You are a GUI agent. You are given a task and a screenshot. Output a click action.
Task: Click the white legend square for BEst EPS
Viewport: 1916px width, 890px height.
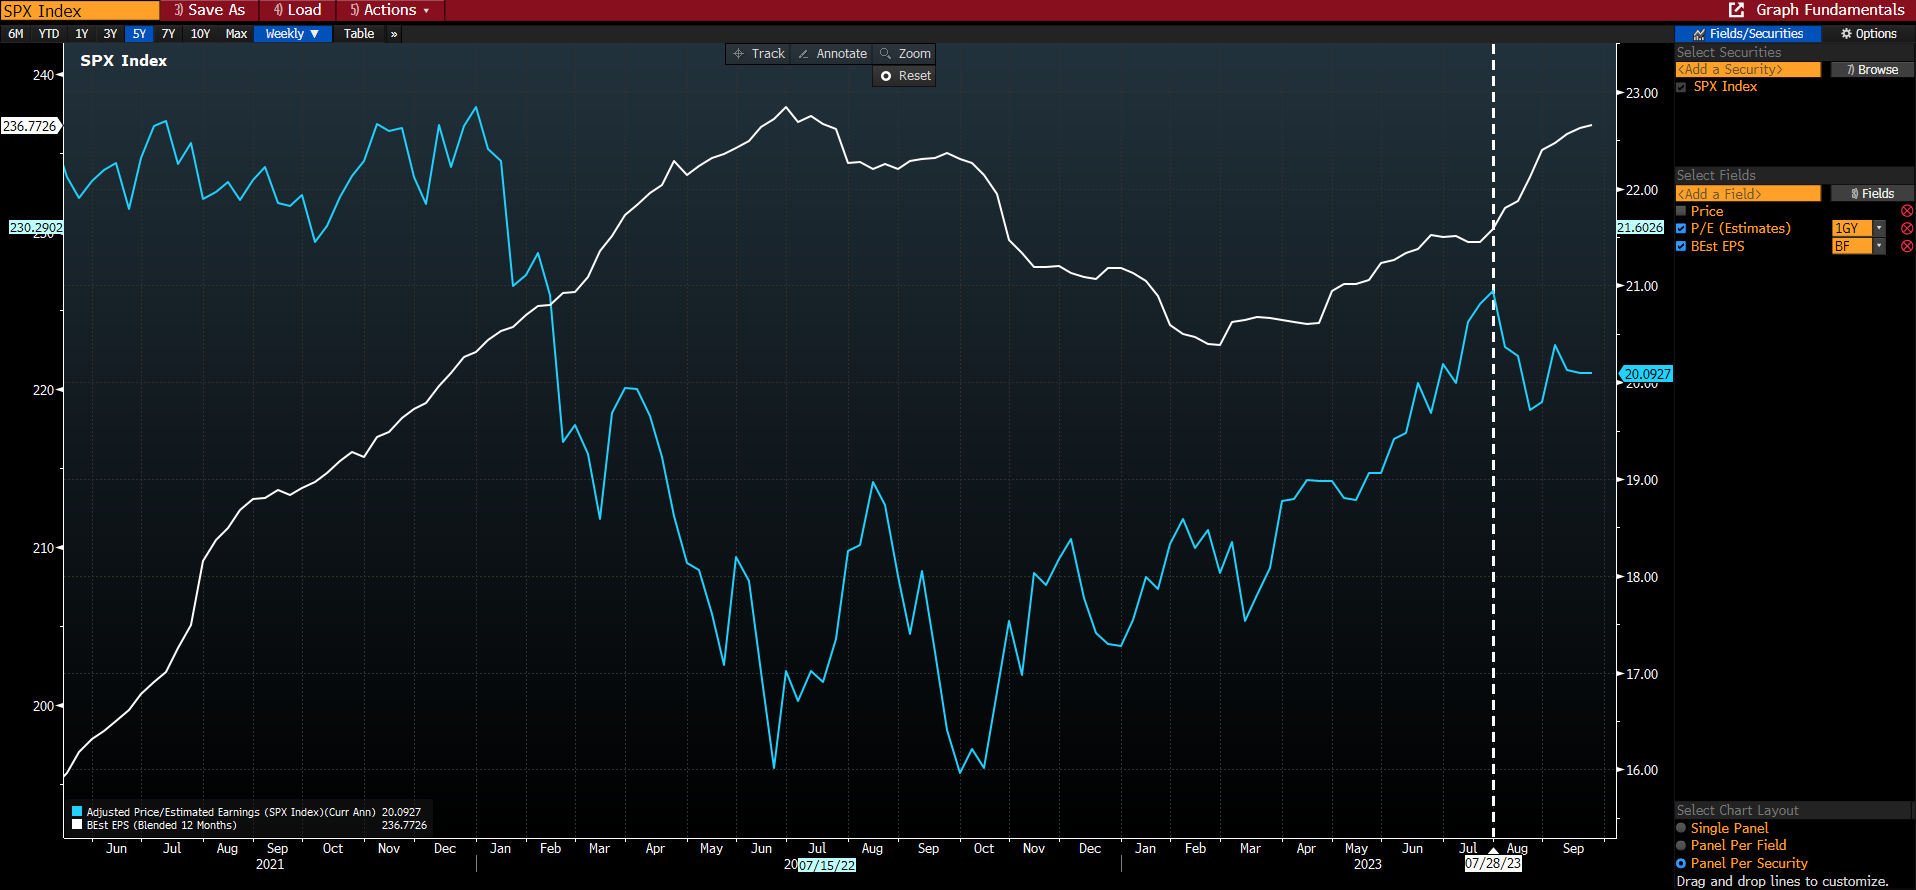coord(77,825)
